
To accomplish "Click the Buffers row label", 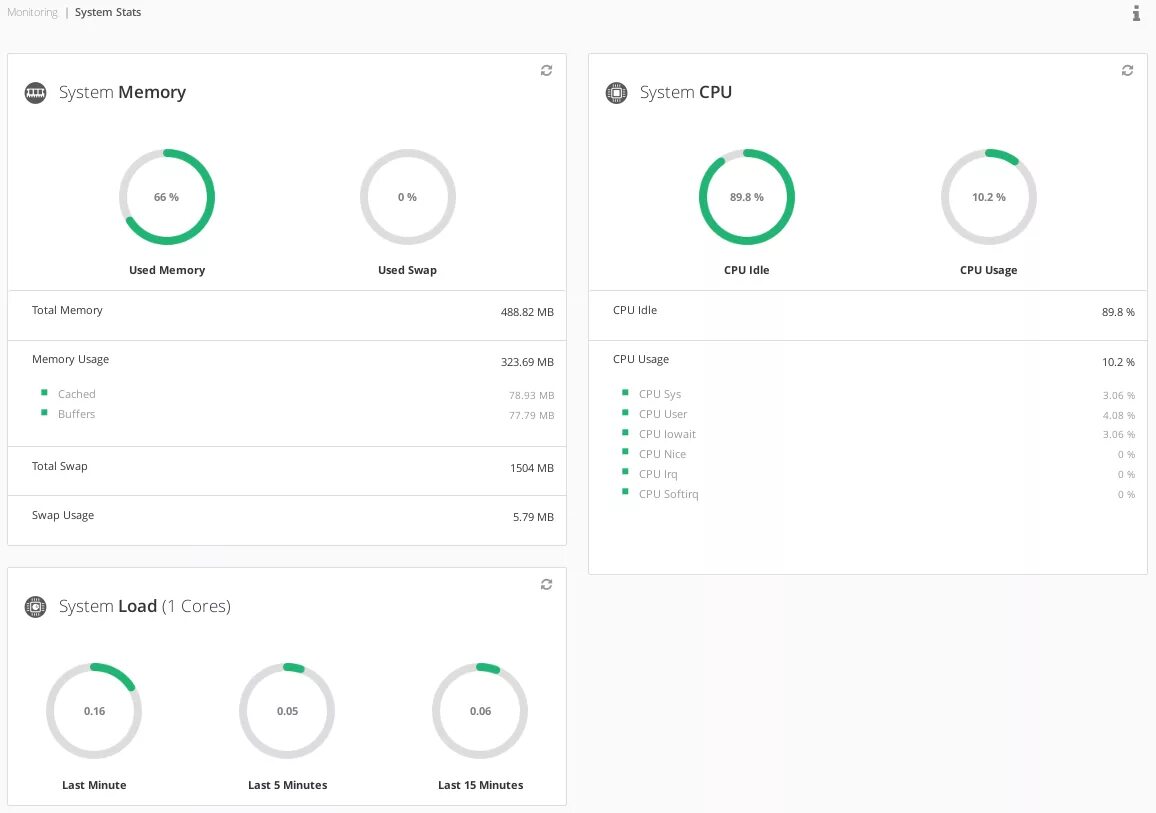I will [x=77, y=414].
